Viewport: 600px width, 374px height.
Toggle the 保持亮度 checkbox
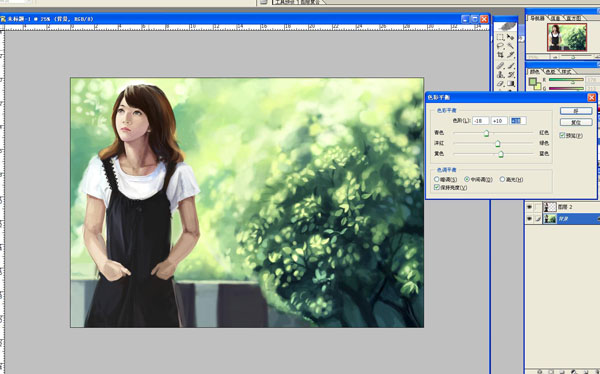click(x=437, y=187)
